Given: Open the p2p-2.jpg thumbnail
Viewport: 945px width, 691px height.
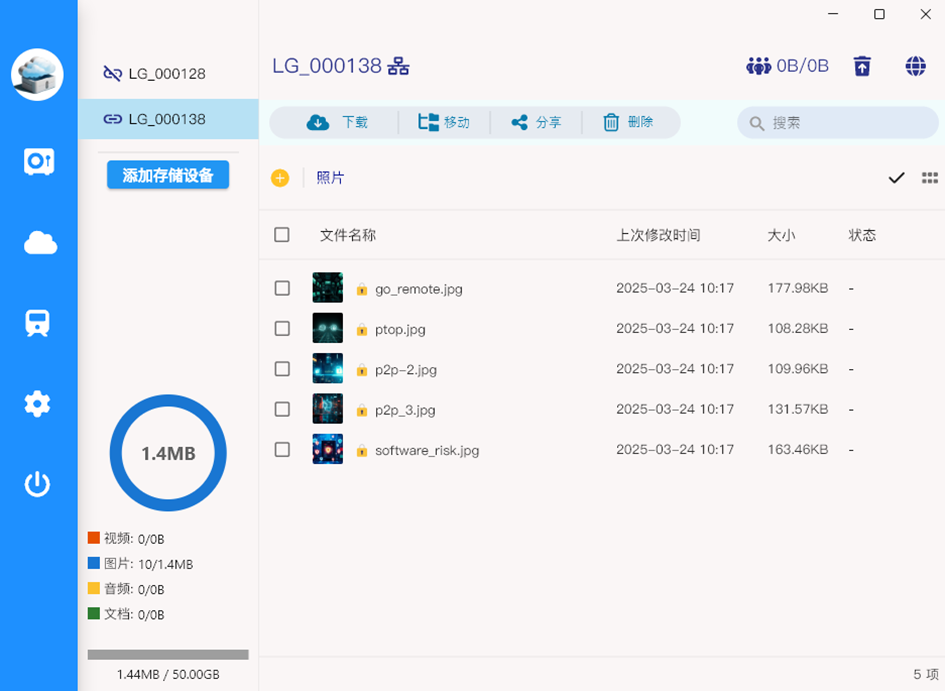Looking at the screenshot, I should click(x=328, y=368).
